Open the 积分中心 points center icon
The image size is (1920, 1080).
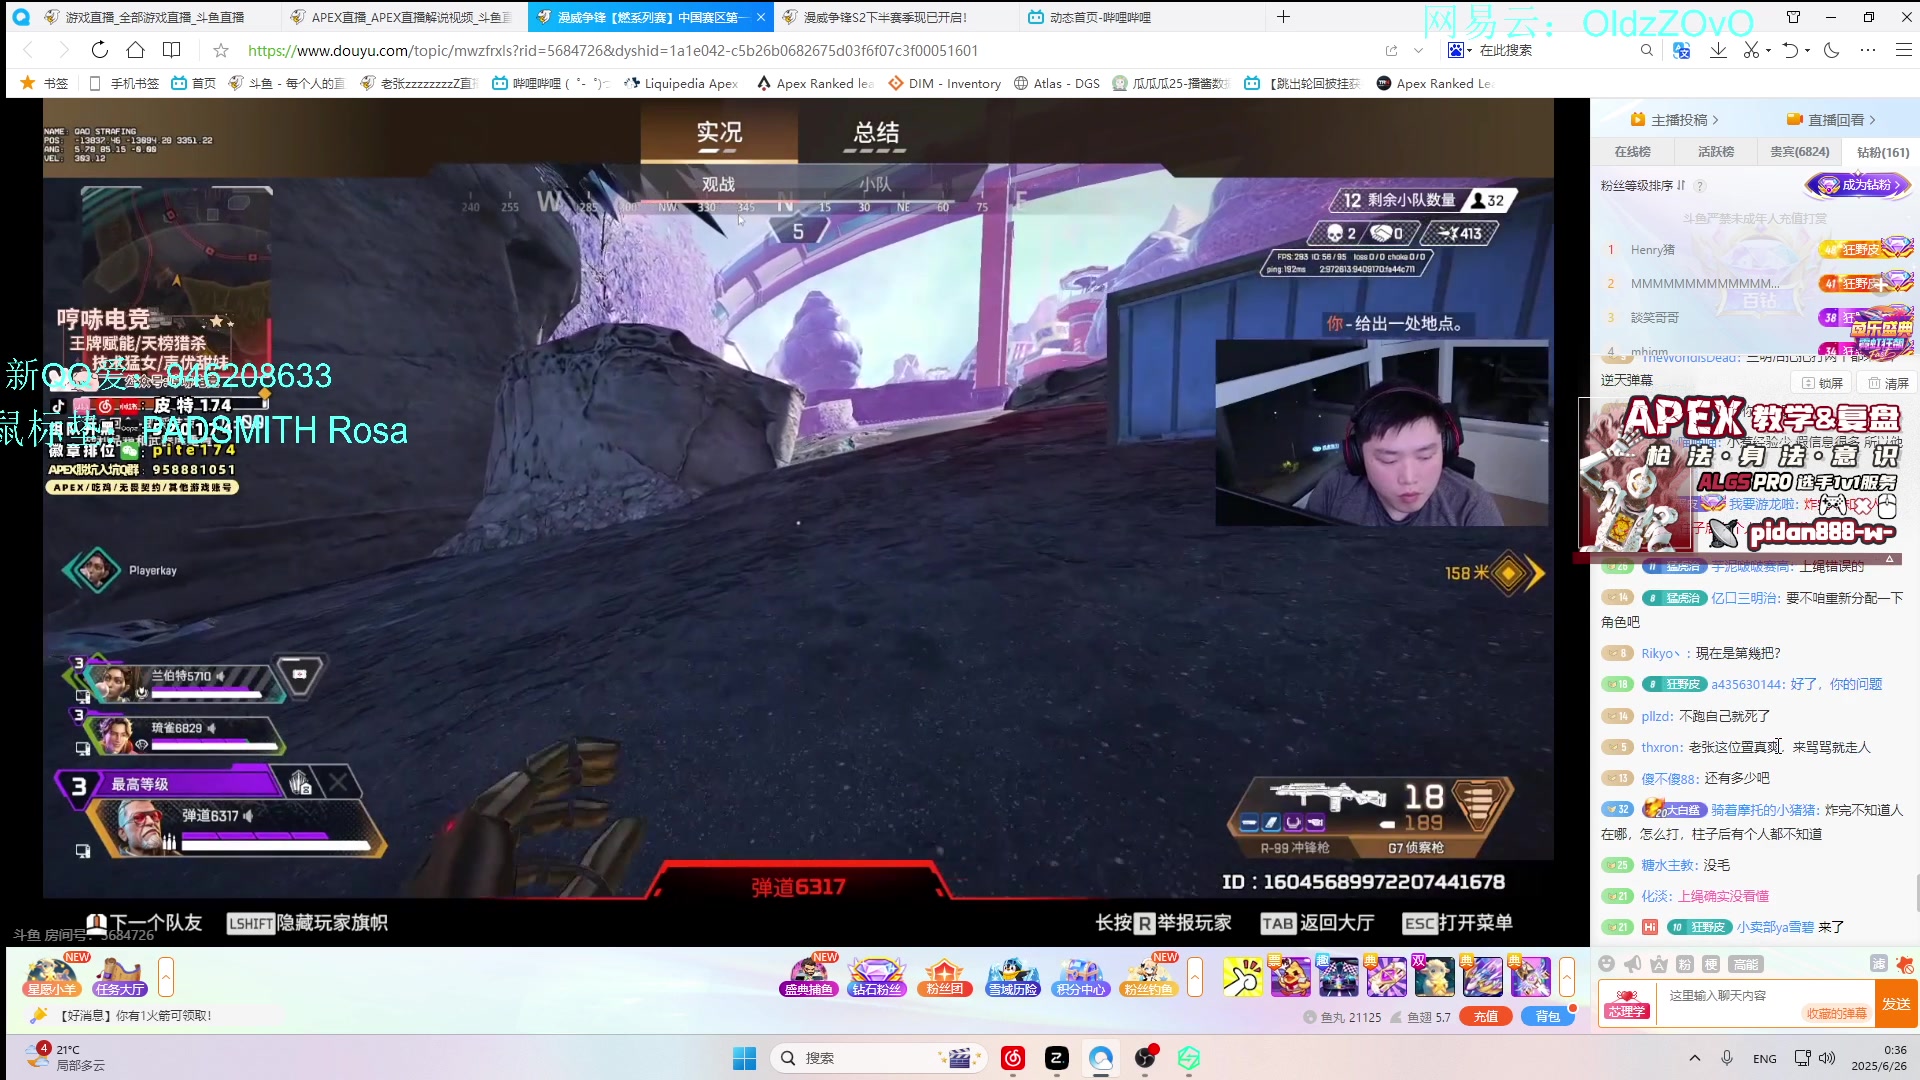click(1081, 976)
